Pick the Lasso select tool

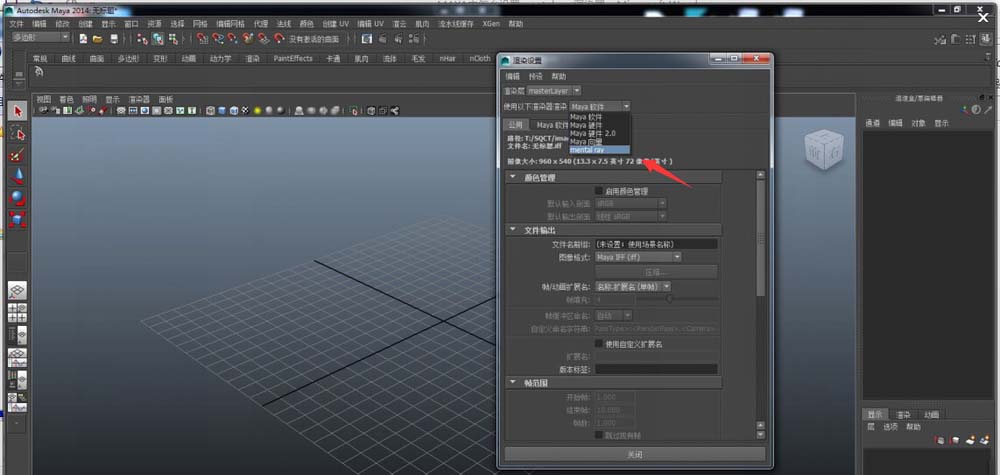(x=17, y=133)
